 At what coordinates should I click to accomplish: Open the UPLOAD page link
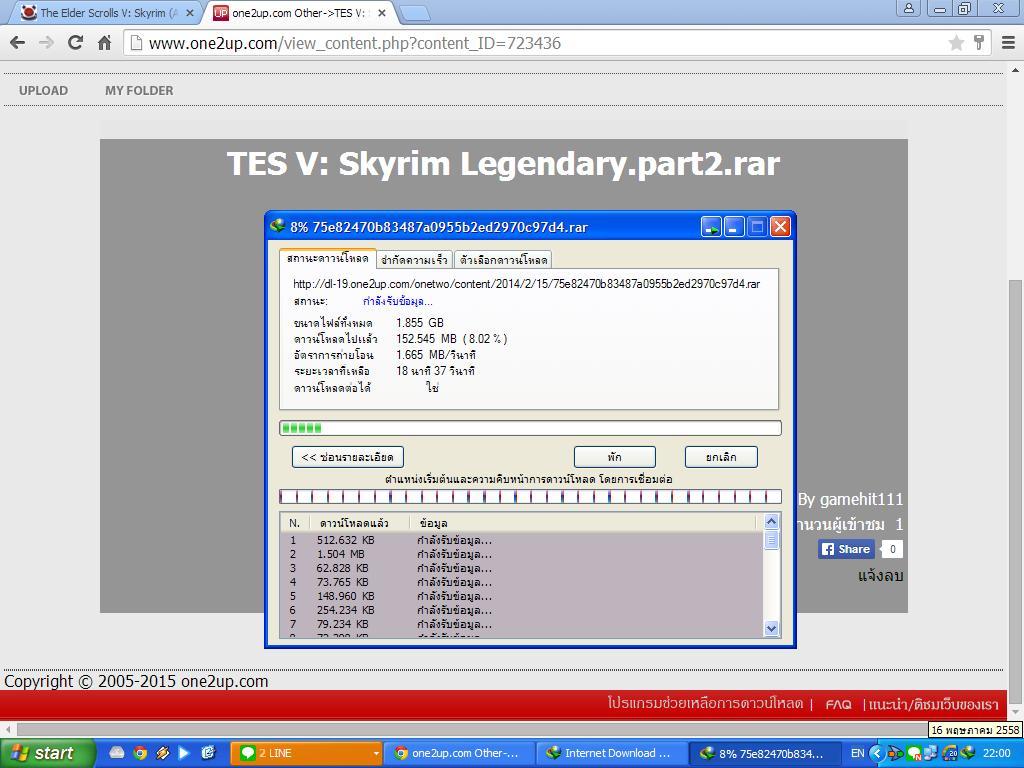click(x=43, y=91)
